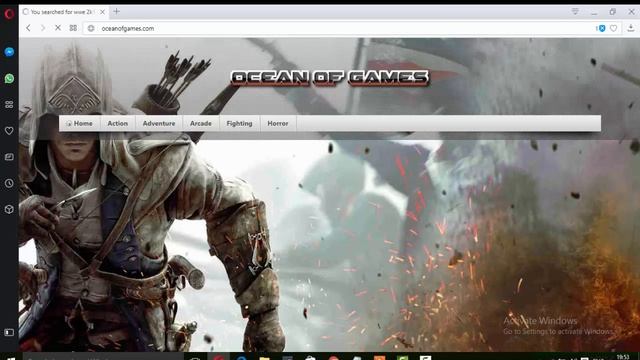
Task: Go back to the previous page
Action: point(28,28)
